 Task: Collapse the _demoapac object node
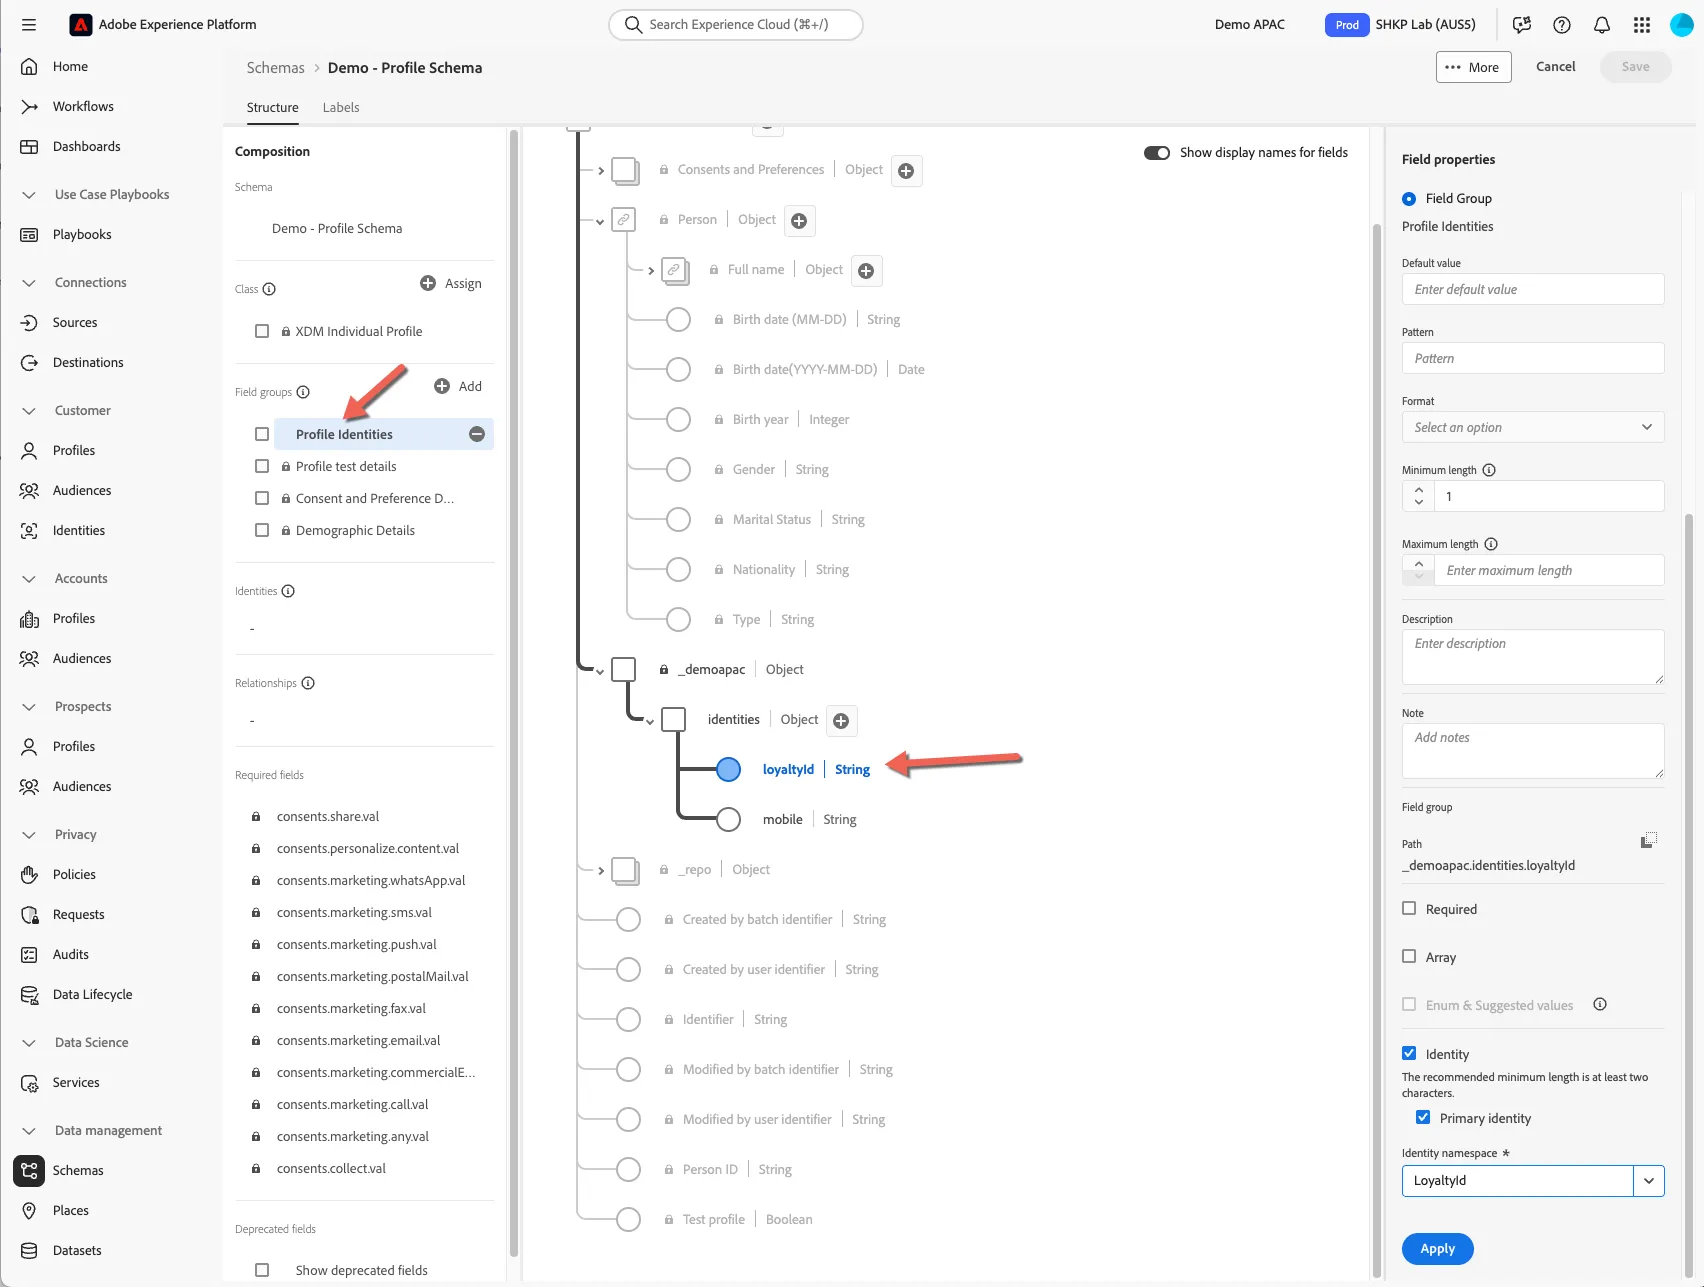[600, 672]
